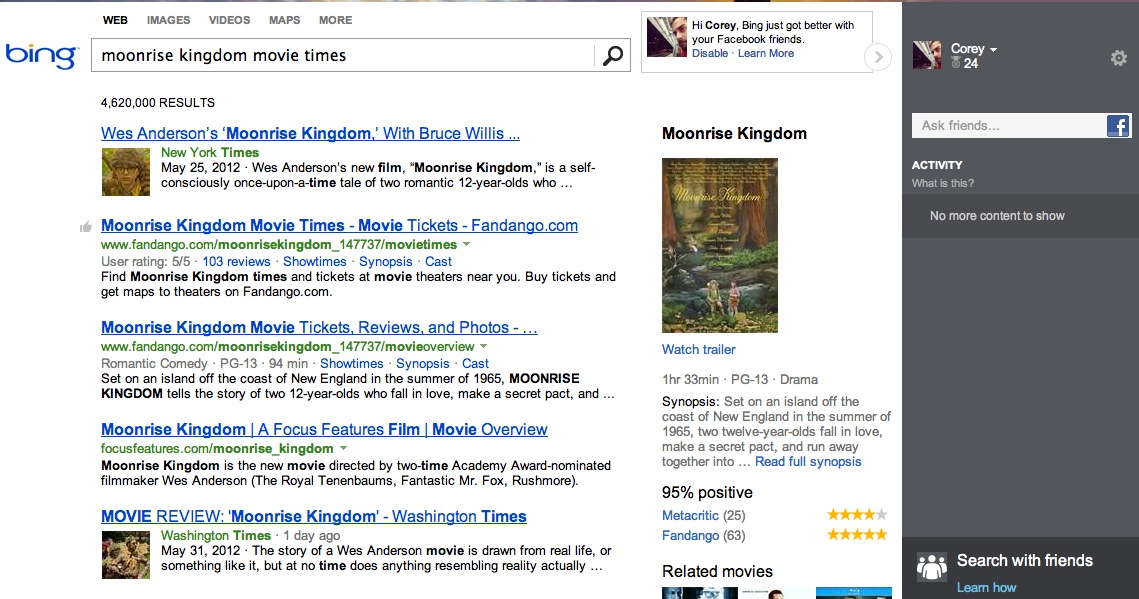Open the MAPS tab
The width and height of the screenshot is (1139, 599).
[284, 20]
